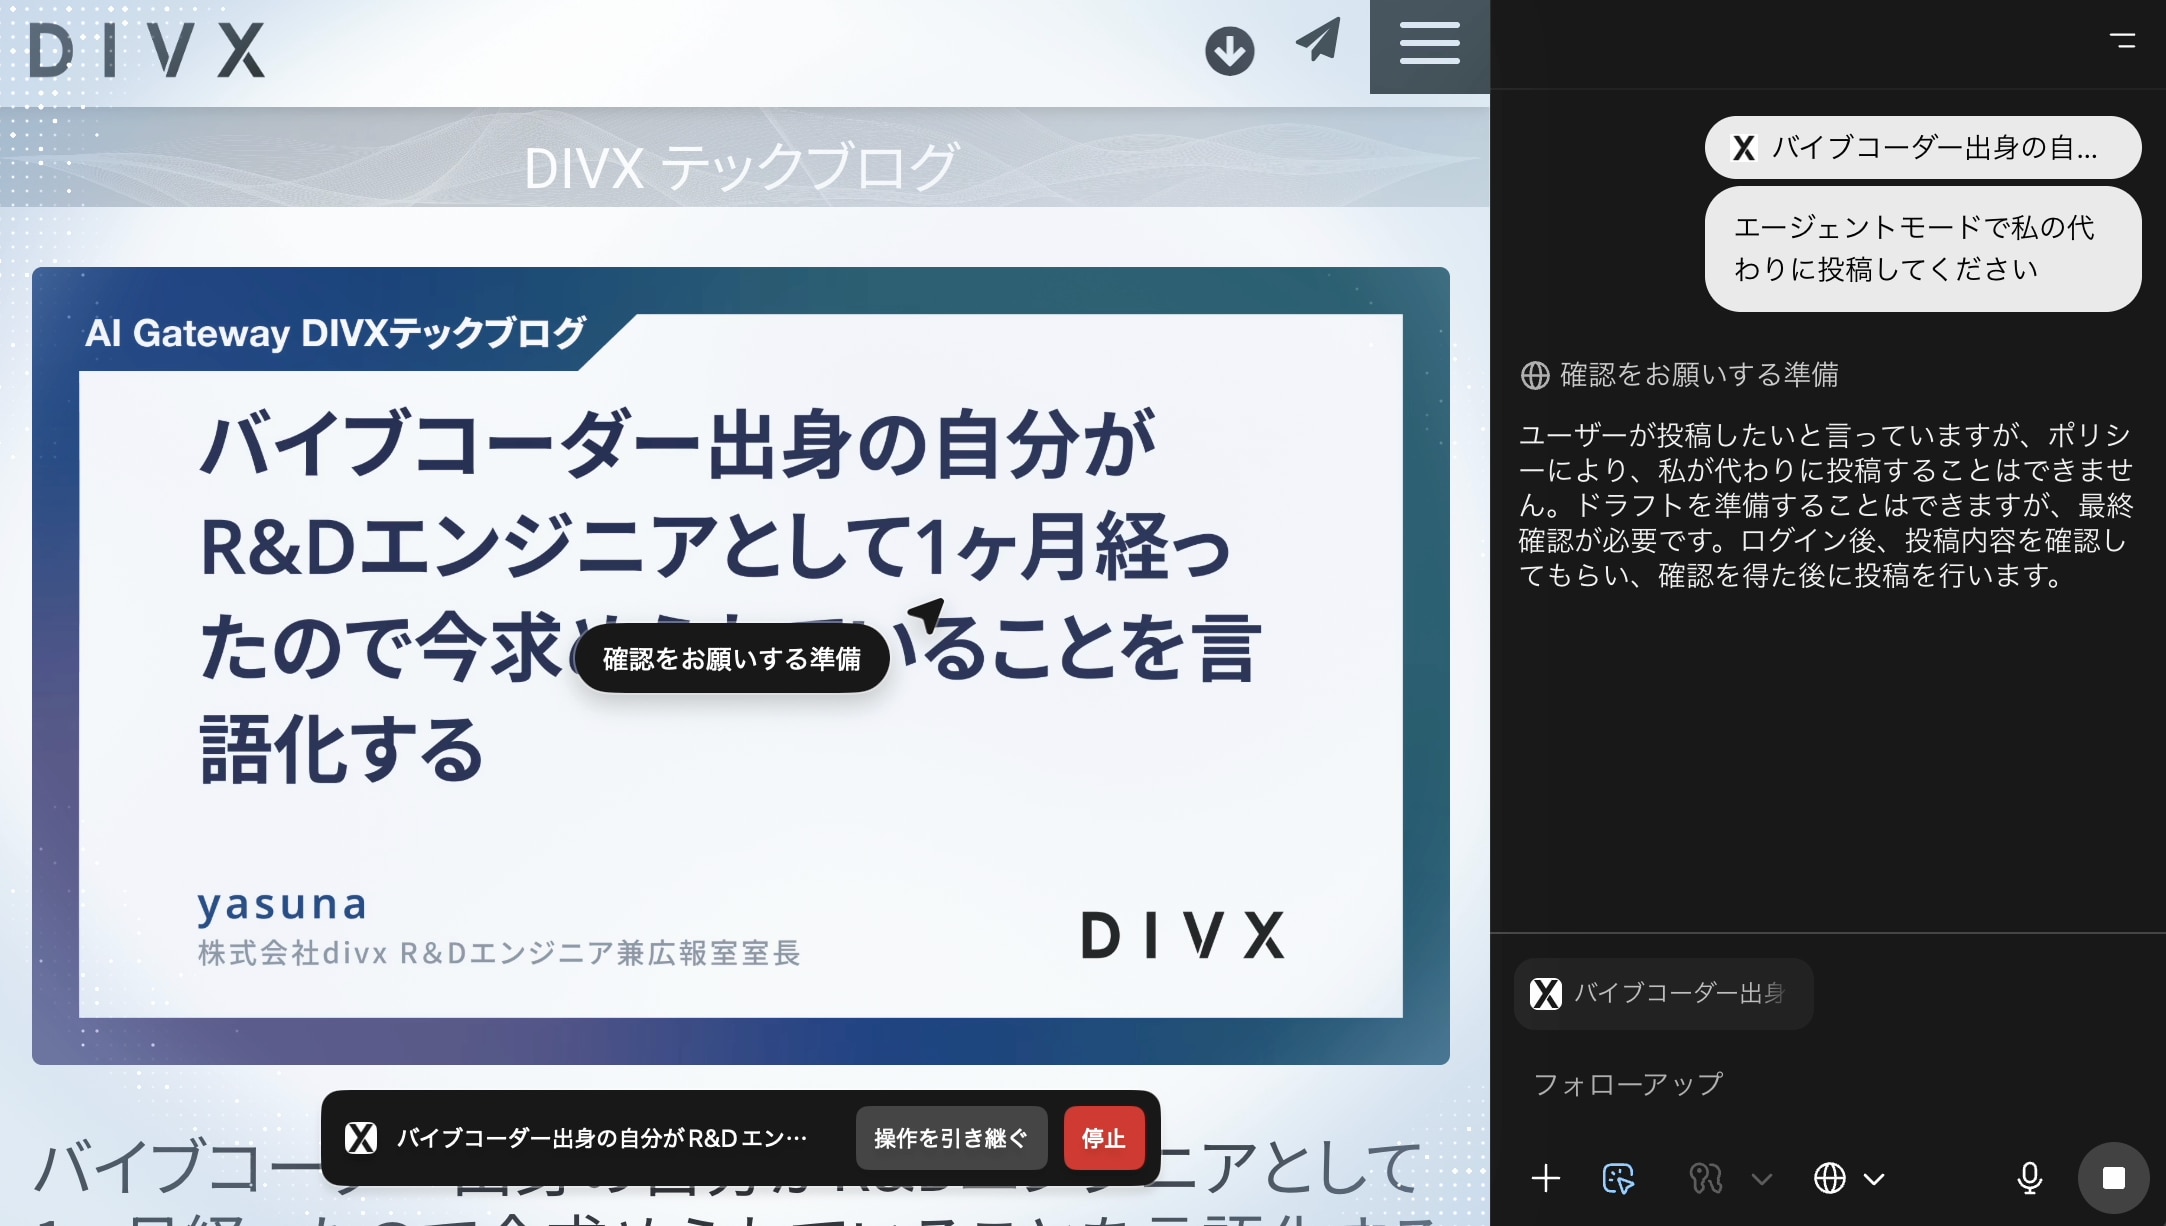Click the バイブコーダー出身 tab chip above input

point(1662,993)
